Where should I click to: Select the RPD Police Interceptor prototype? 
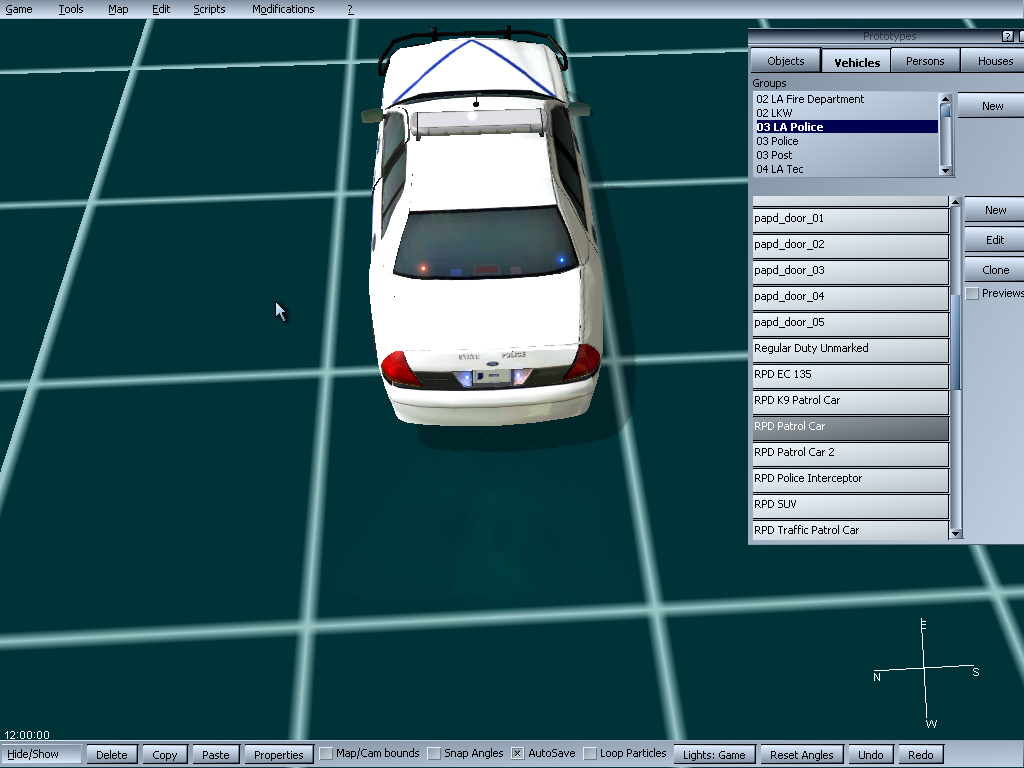coord(850,480)
